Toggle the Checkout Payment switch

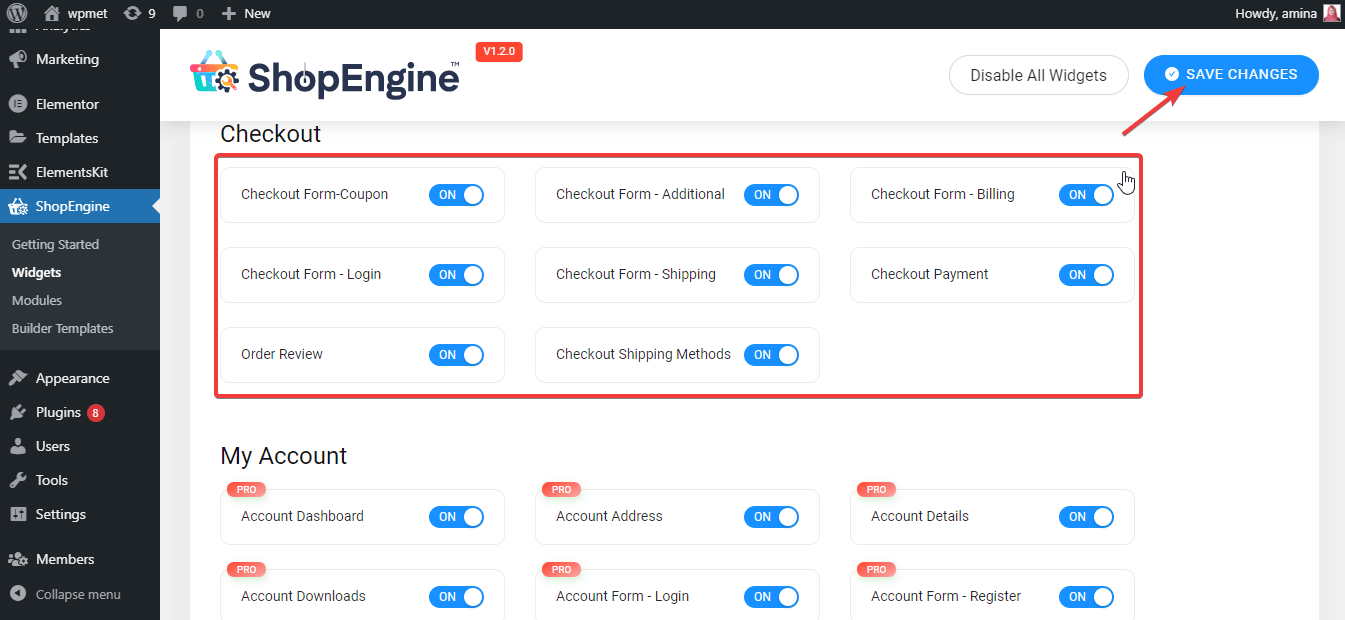[1086, 275]
